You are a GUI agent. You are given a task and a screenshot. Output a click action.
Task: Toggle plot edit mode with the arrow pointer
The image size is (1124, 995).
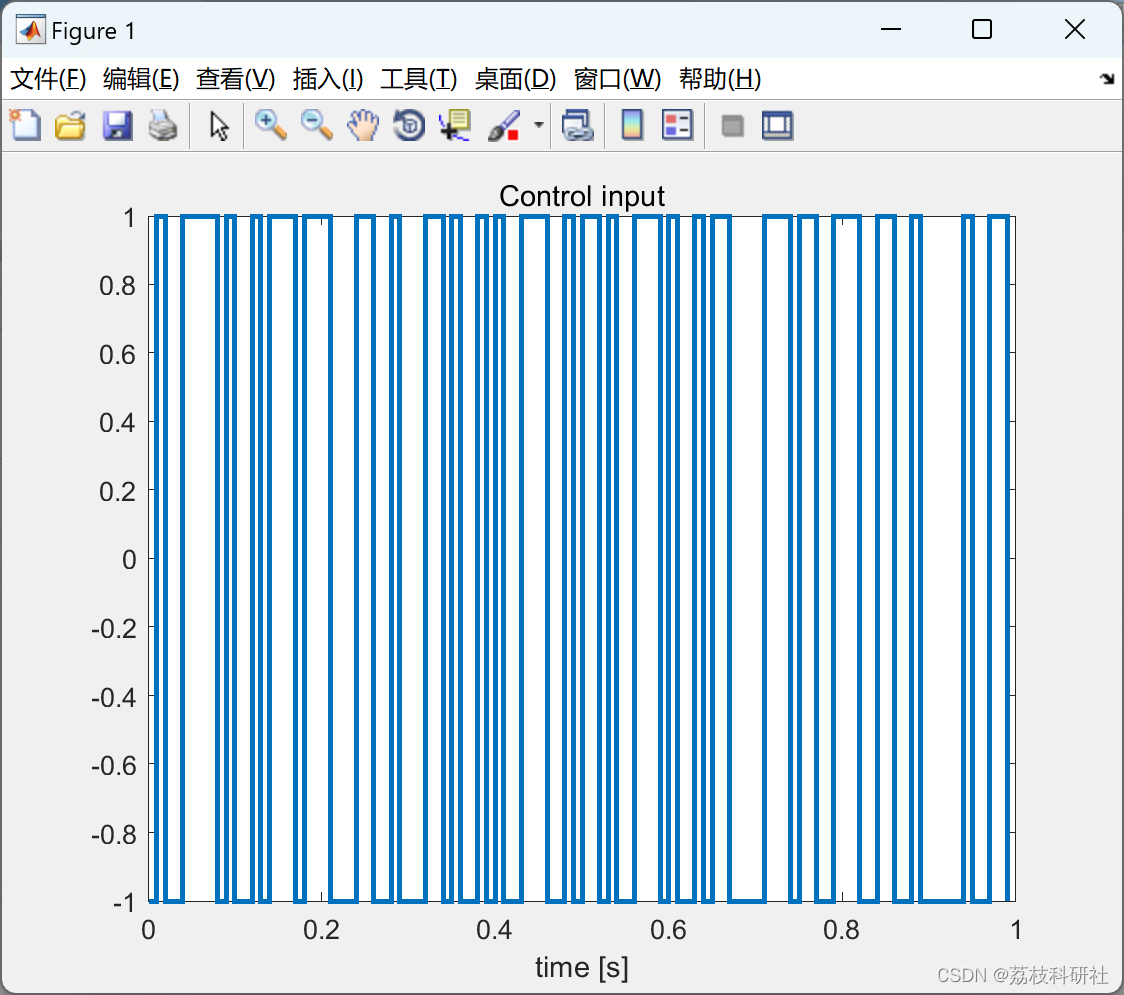[217, 125]
